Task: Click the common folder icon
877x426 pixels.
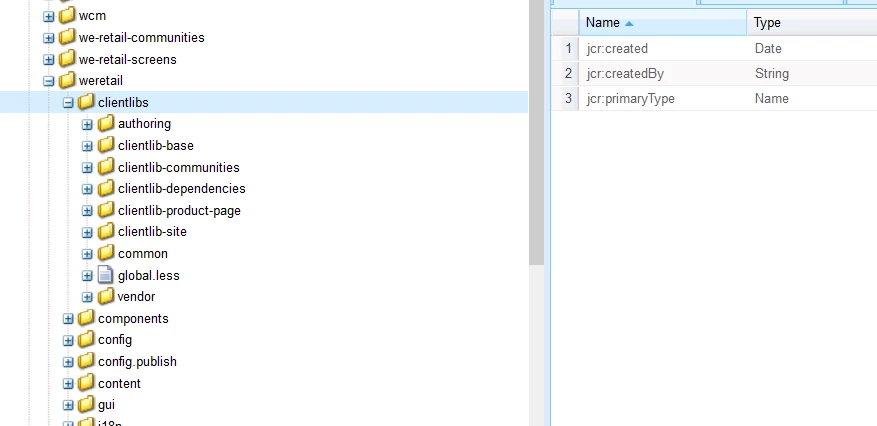Action: [105, 253]
